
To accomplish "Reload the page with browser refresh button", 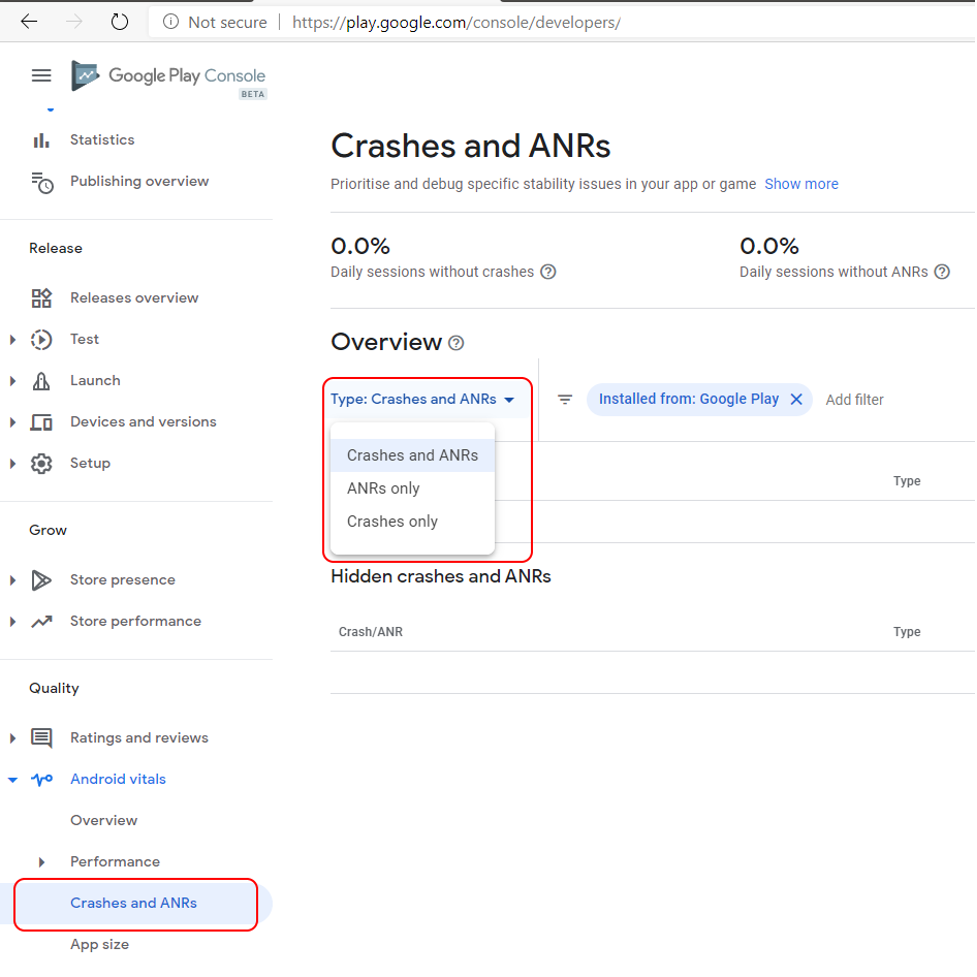I will click(x=119, y=22).
